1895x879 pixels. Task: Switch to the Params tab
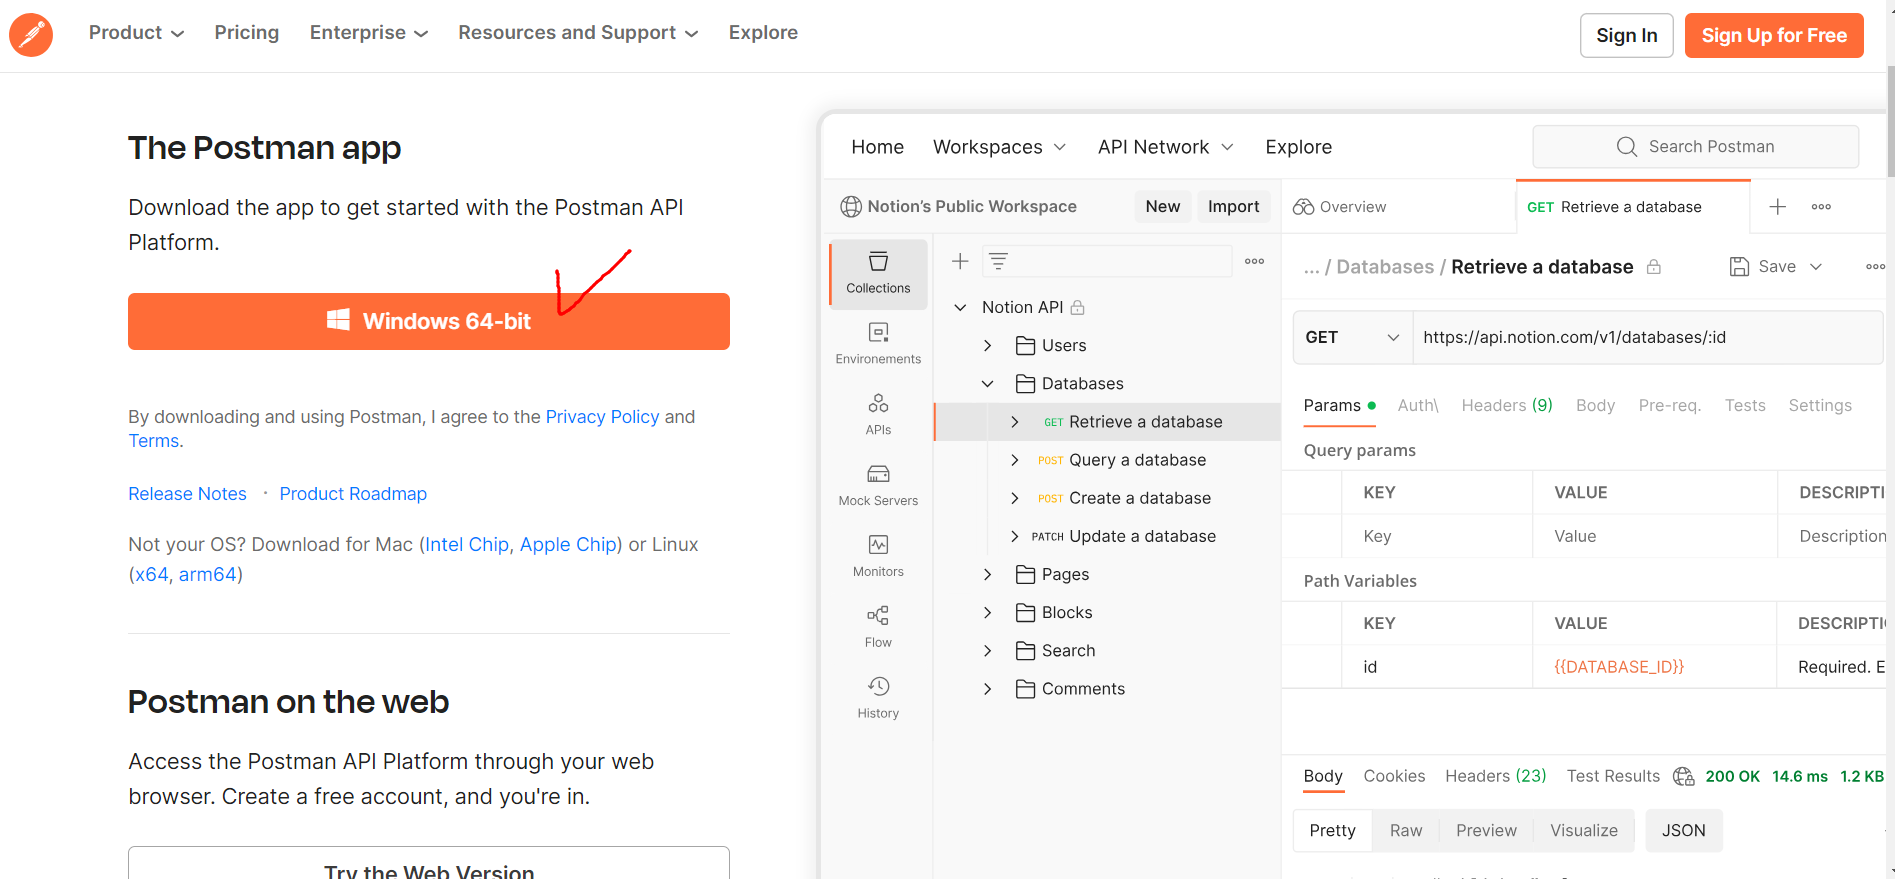coord(1339,406)
